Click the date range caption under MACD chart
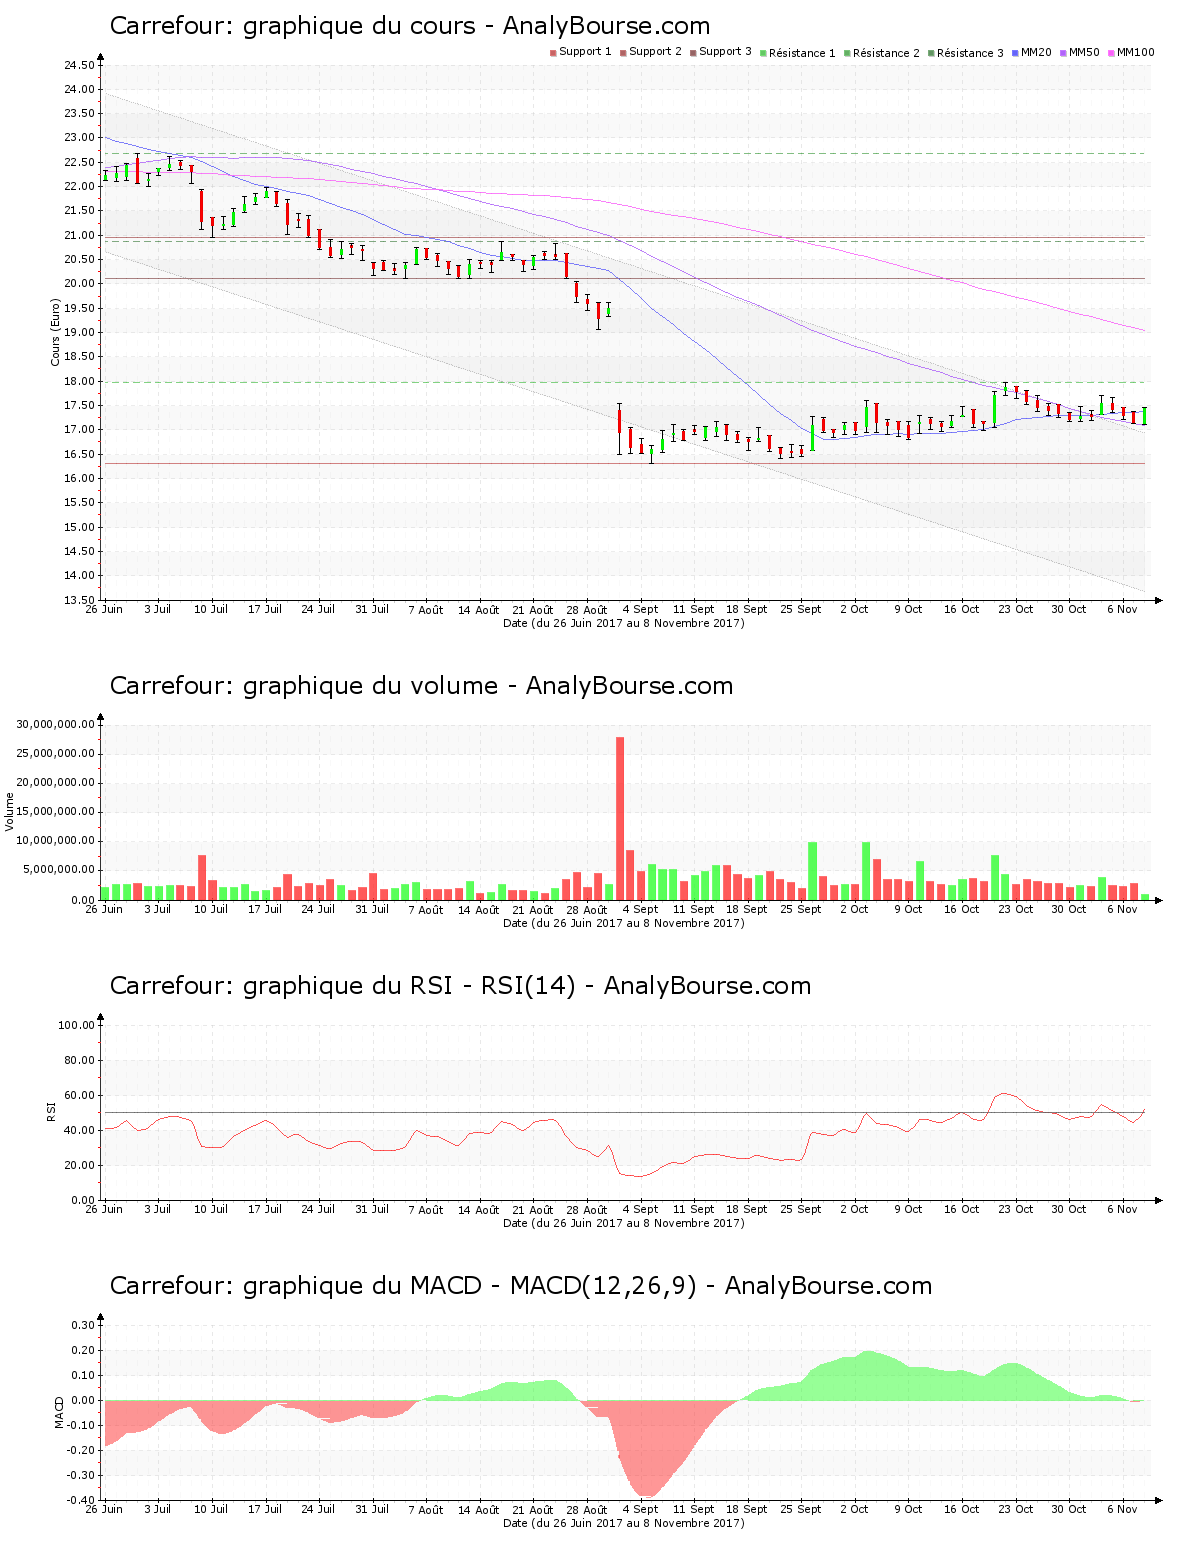 (x=624, y=1523)
